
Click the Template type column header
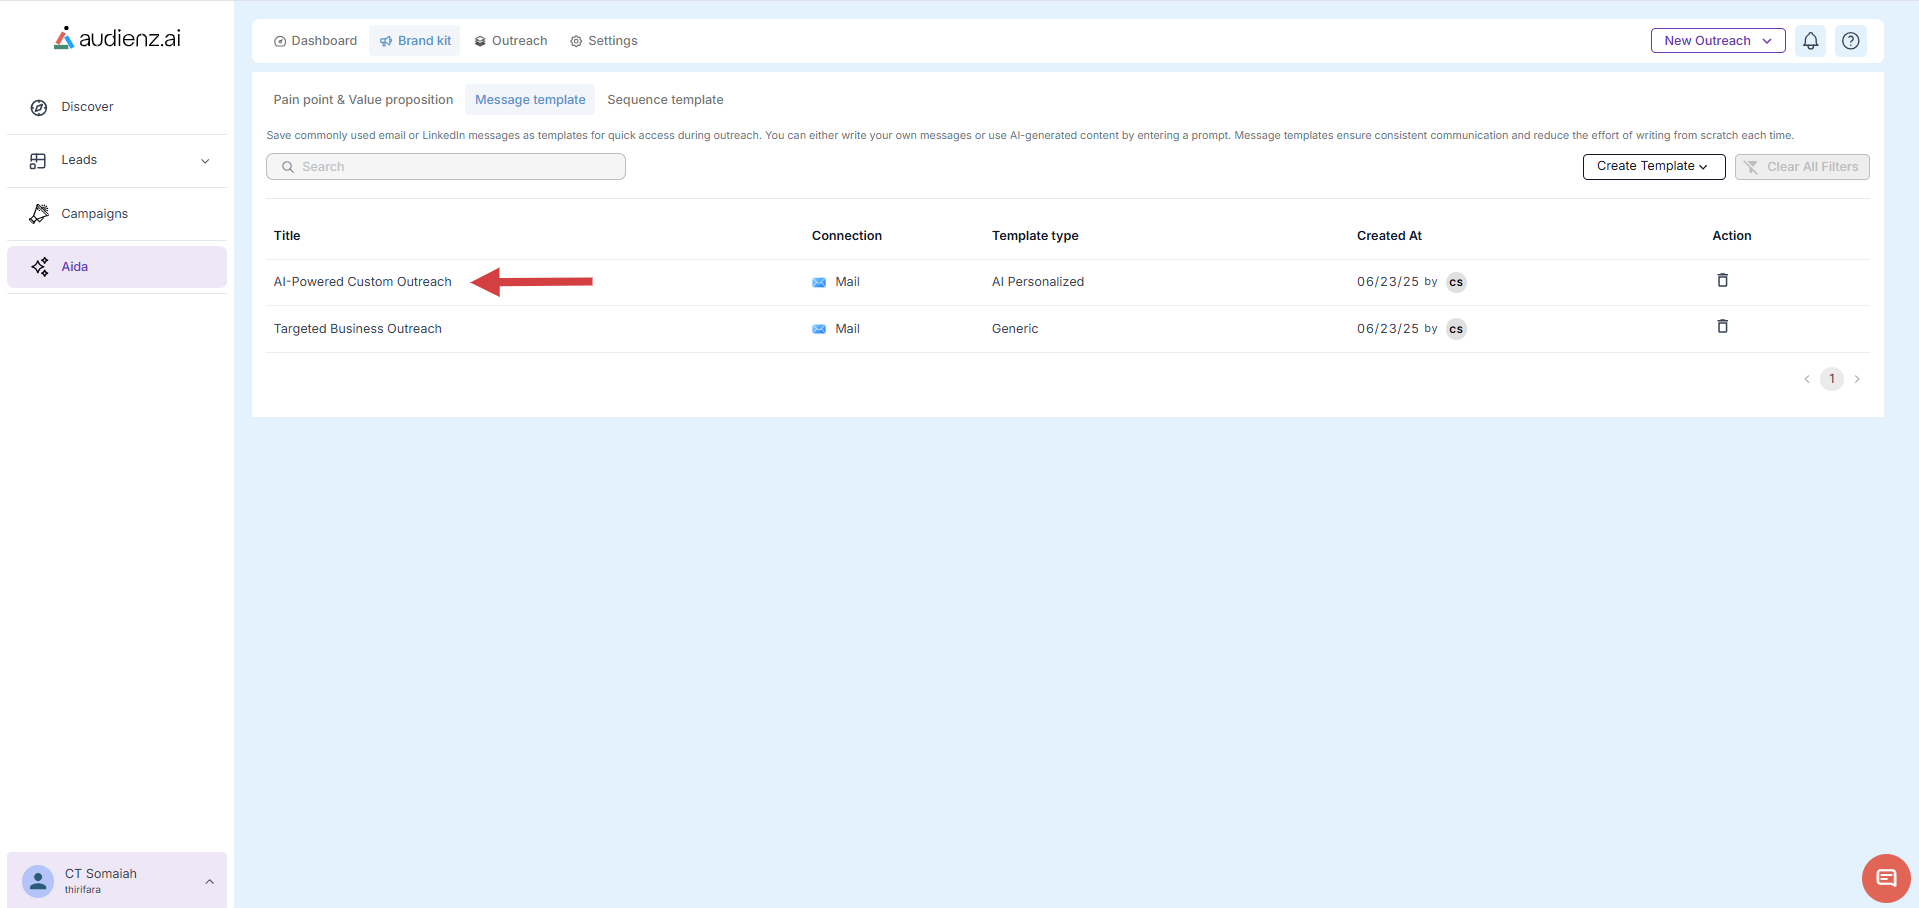click(1035, 236)
